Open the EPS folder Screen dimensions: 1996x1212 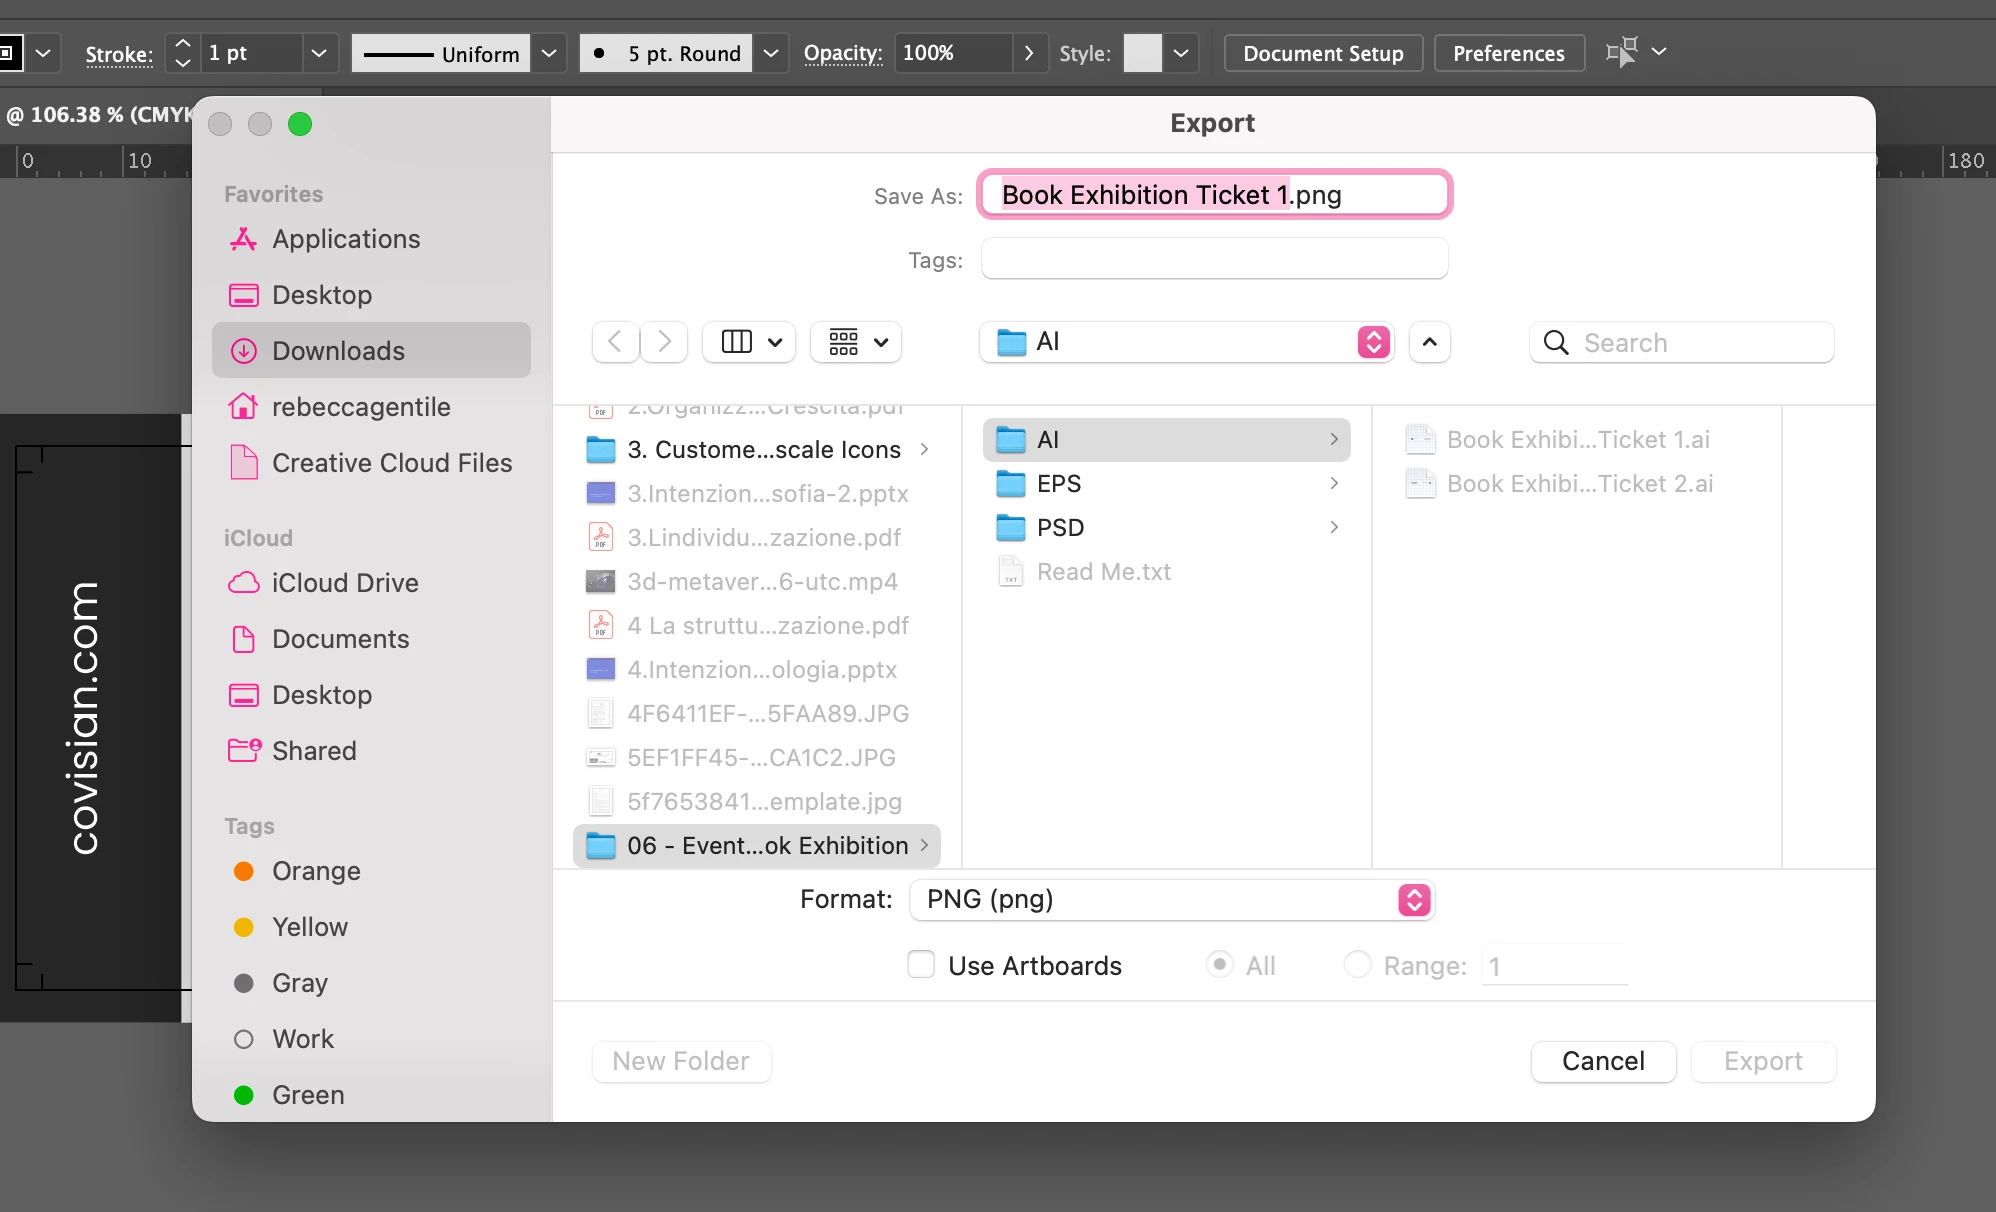pyautogui.click(x=1059, y=484)
